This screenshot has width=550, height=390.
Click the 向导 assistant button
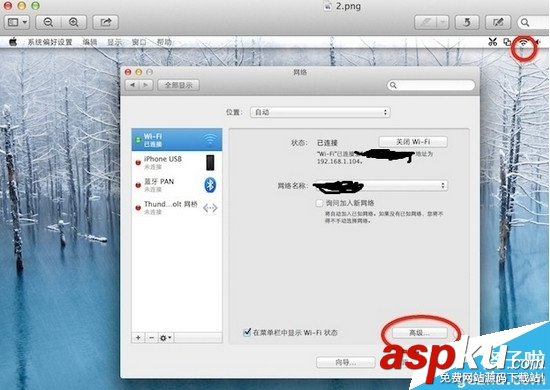tap(346, 362)
